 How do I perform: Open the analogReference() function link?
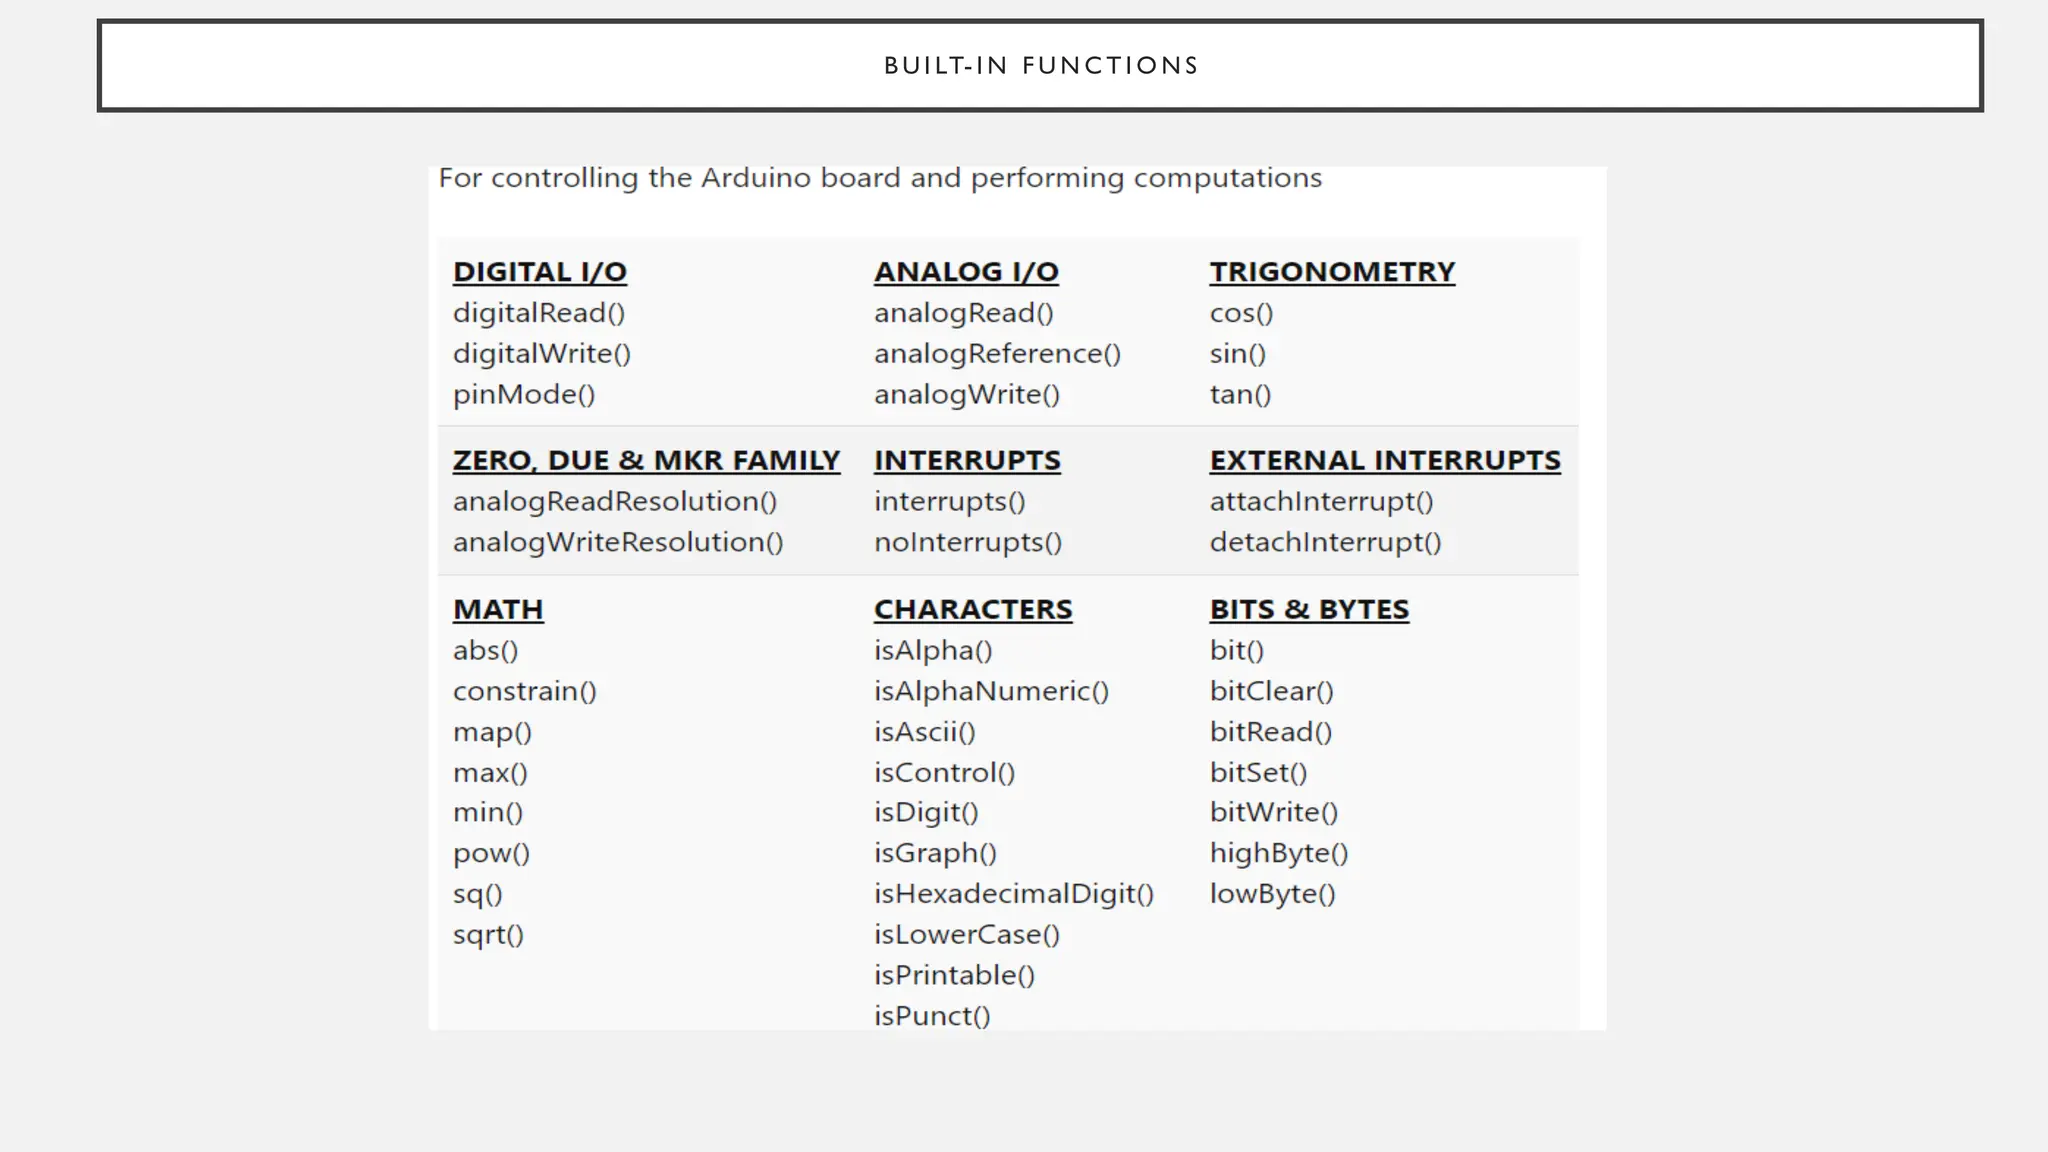[997, 354]
